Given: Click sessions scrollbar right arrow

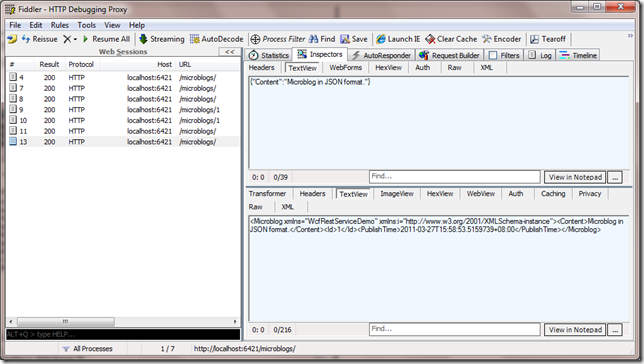Looking at the screenshot, I should tap(235, 321).
